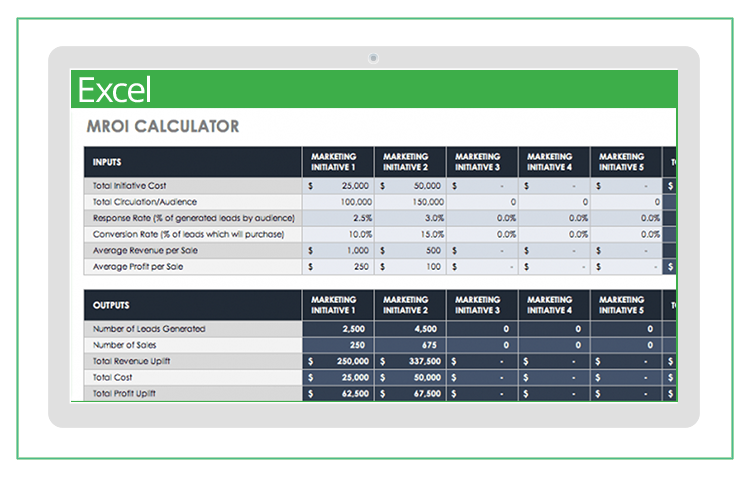Select Initiative 2 Total Circulation/Audience cell 150,000

click(410, 202)
